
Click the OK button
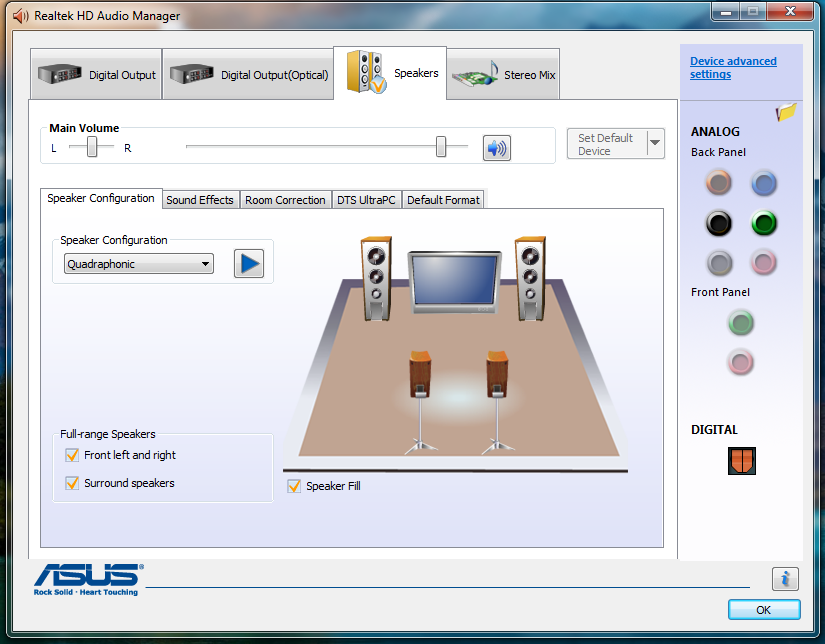(764, 610)
